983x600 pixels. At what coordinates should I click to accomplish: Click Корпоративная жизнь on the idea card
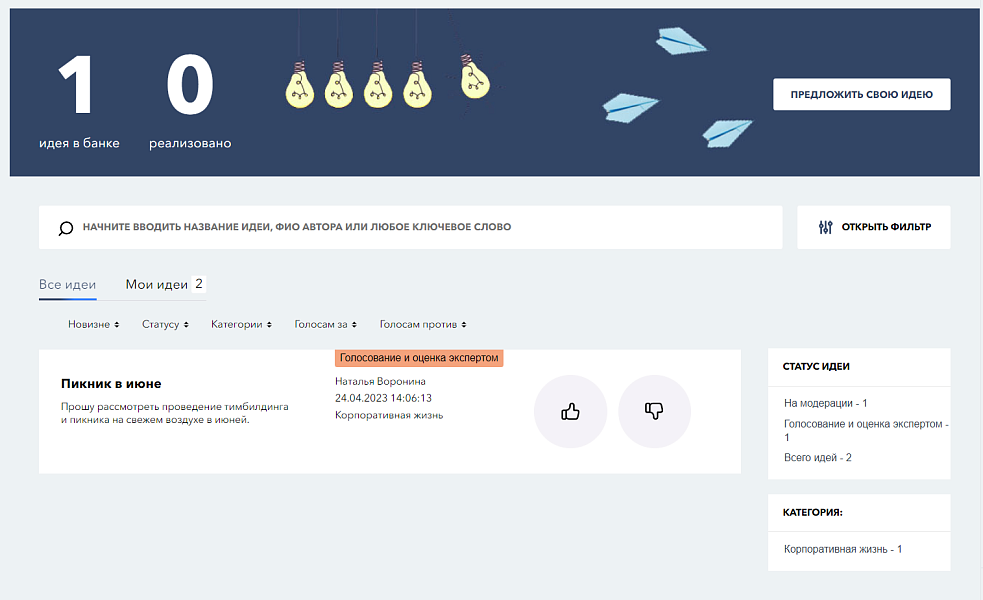(389, 415)
